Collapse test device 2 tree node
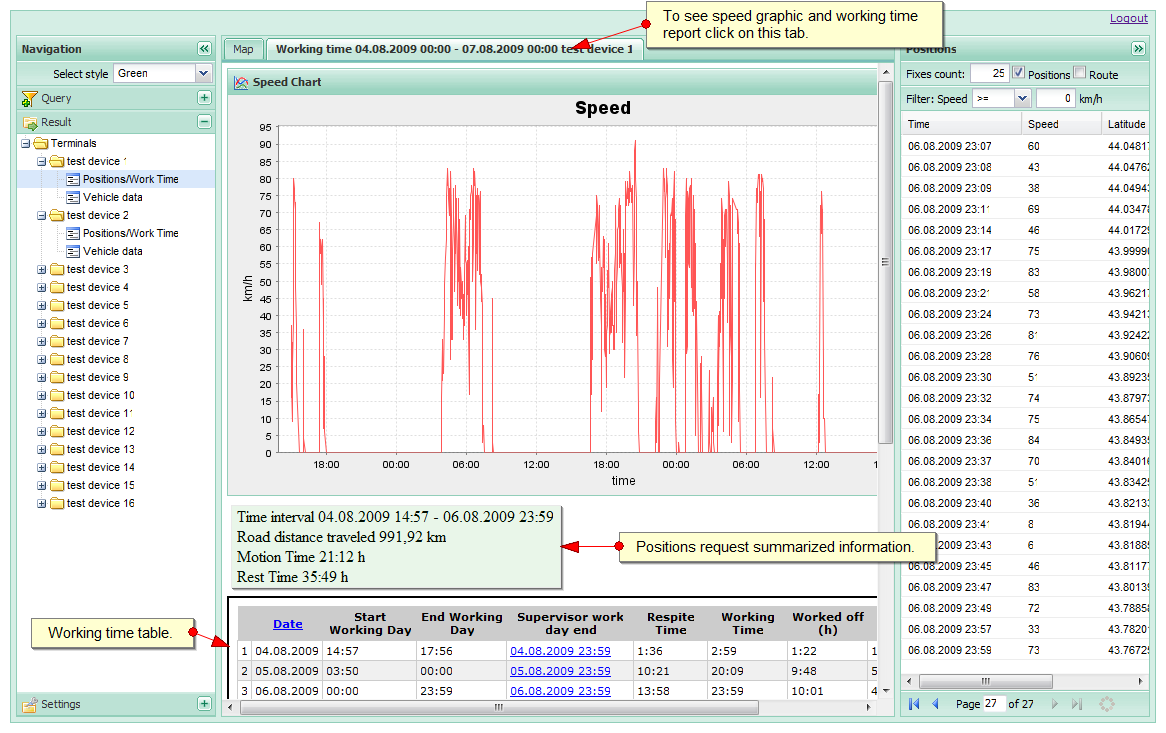This screenshot has width=1166, height=733. pyautogui.click(x=42, y=216)
